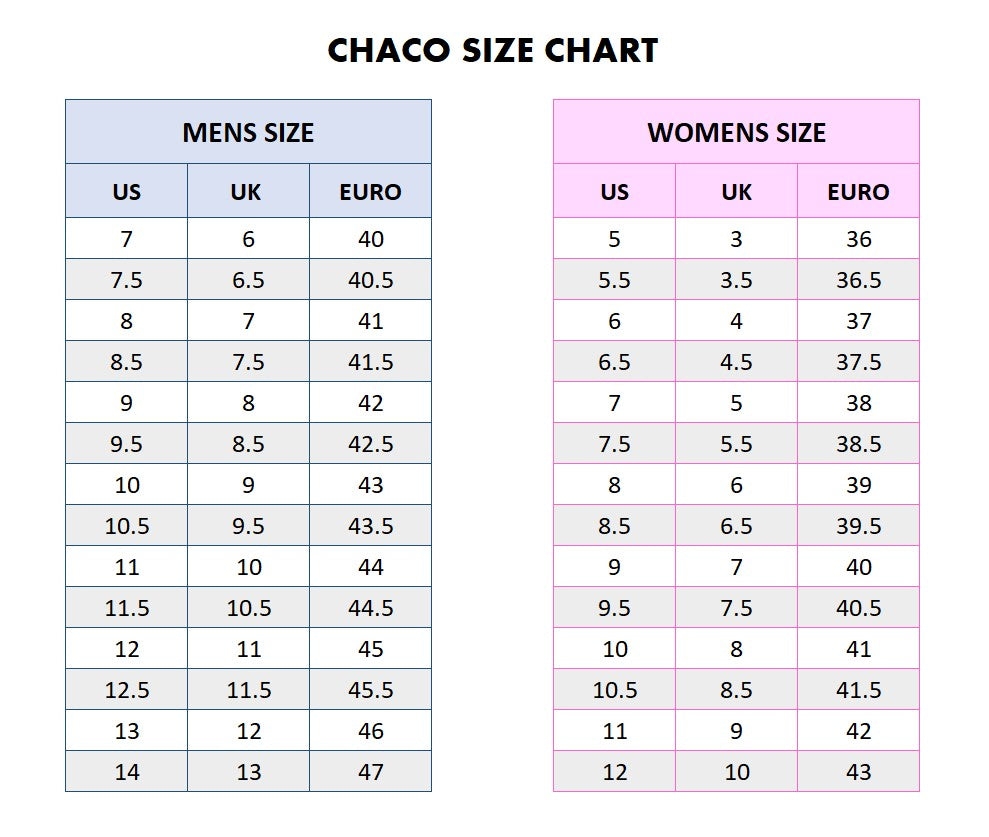Image resolution: width=989 pixels, height=837 pixels.
Task: Click the EURO column header under Mens Size
Action: [370, 192]
